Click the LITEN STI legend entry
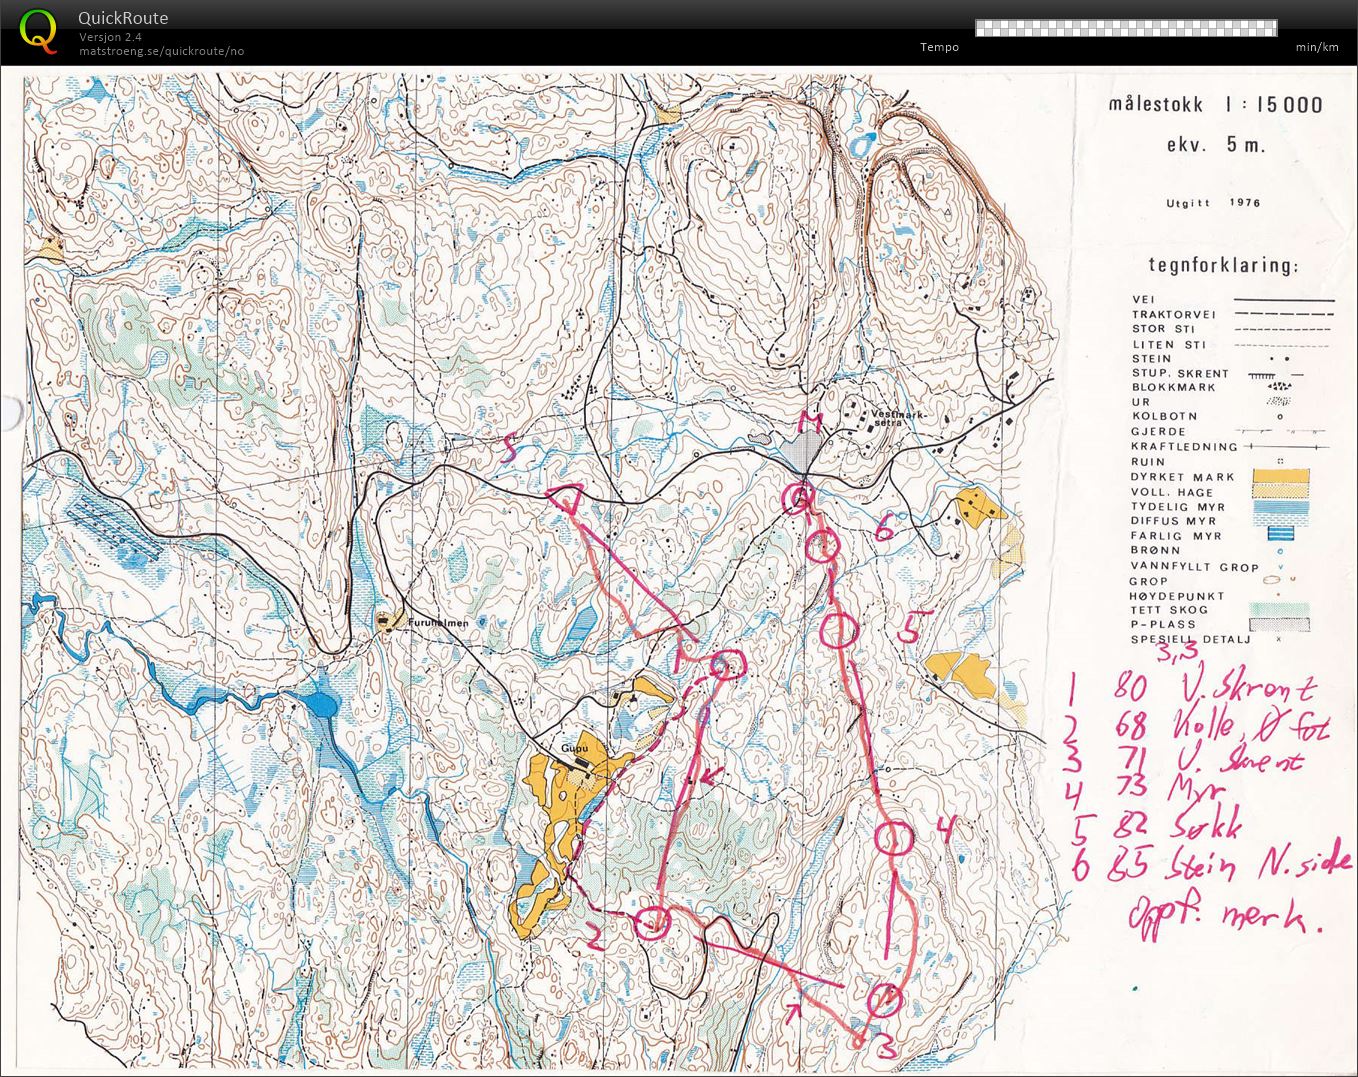Screen dimensions: 1358x1077 1233,344
